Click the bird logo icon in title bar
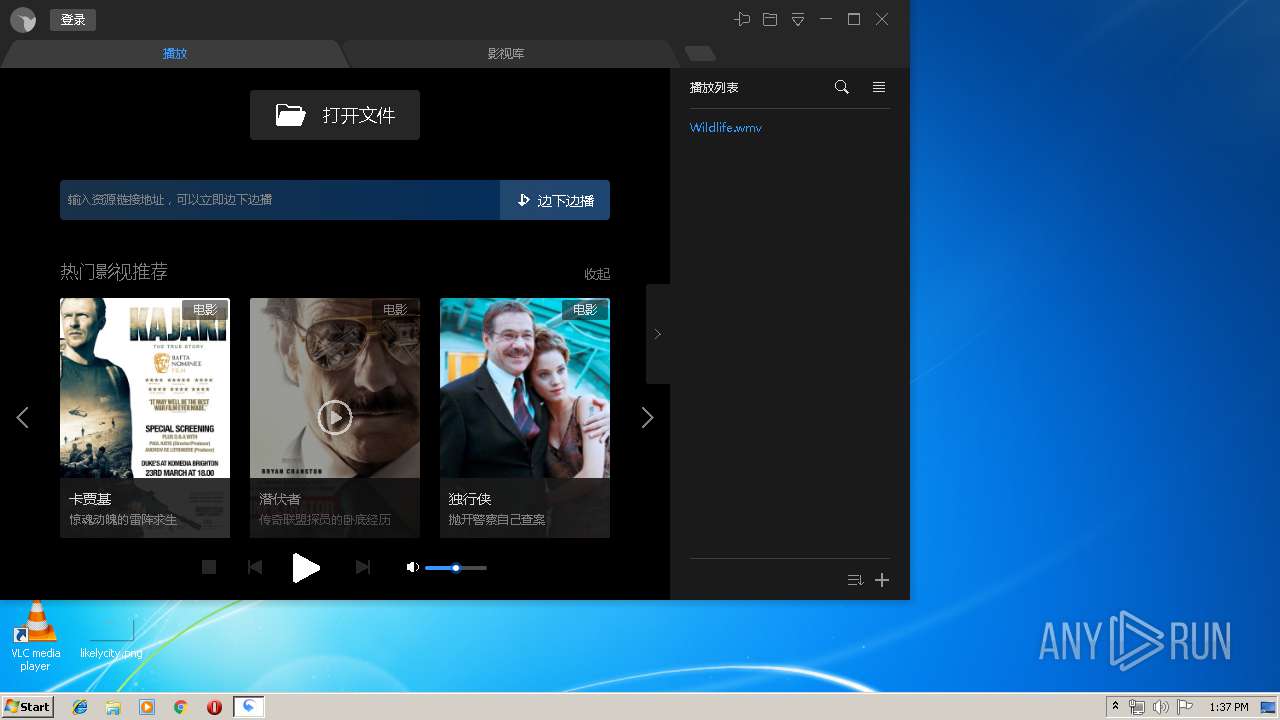This screenshot has height=720, width=1280. tap(23, 20)
